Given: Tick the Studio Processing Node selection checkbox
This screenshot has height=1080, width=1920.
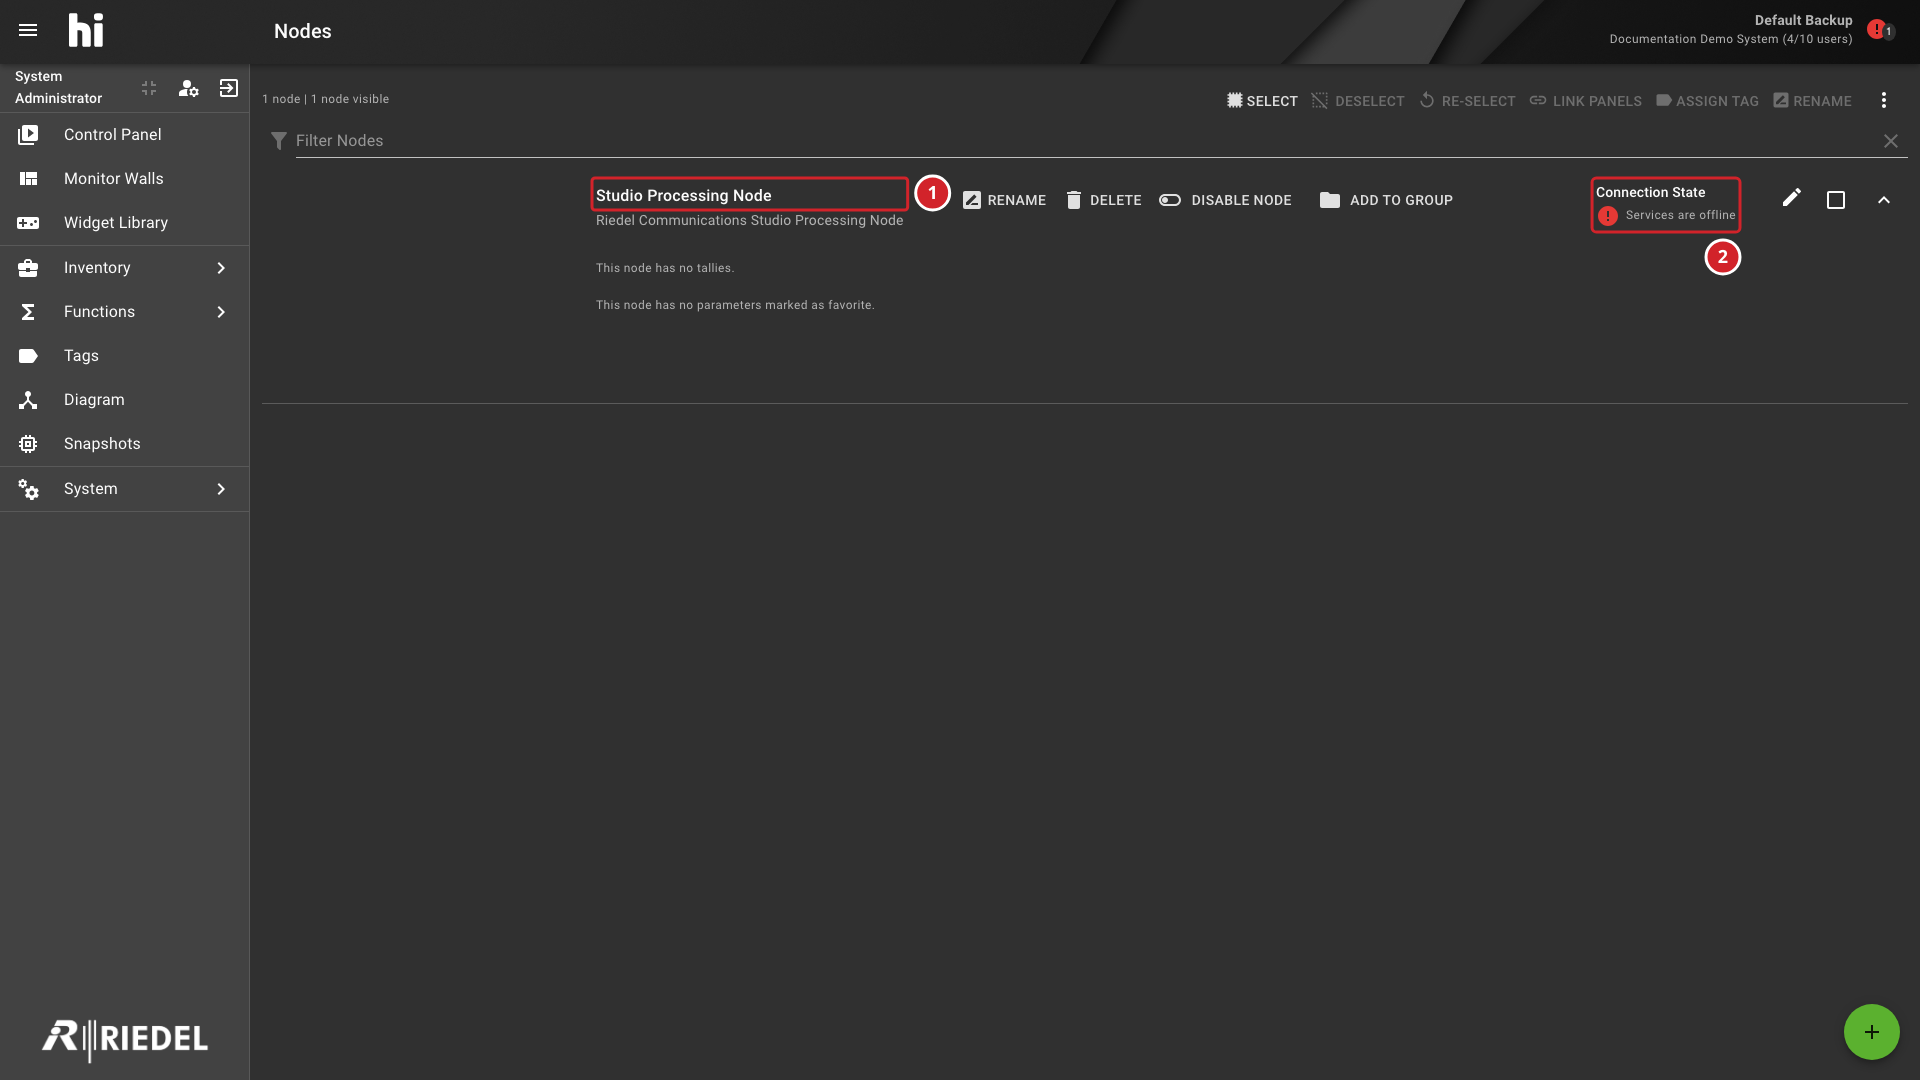Looking at the screenshot, I should 1836,200.
